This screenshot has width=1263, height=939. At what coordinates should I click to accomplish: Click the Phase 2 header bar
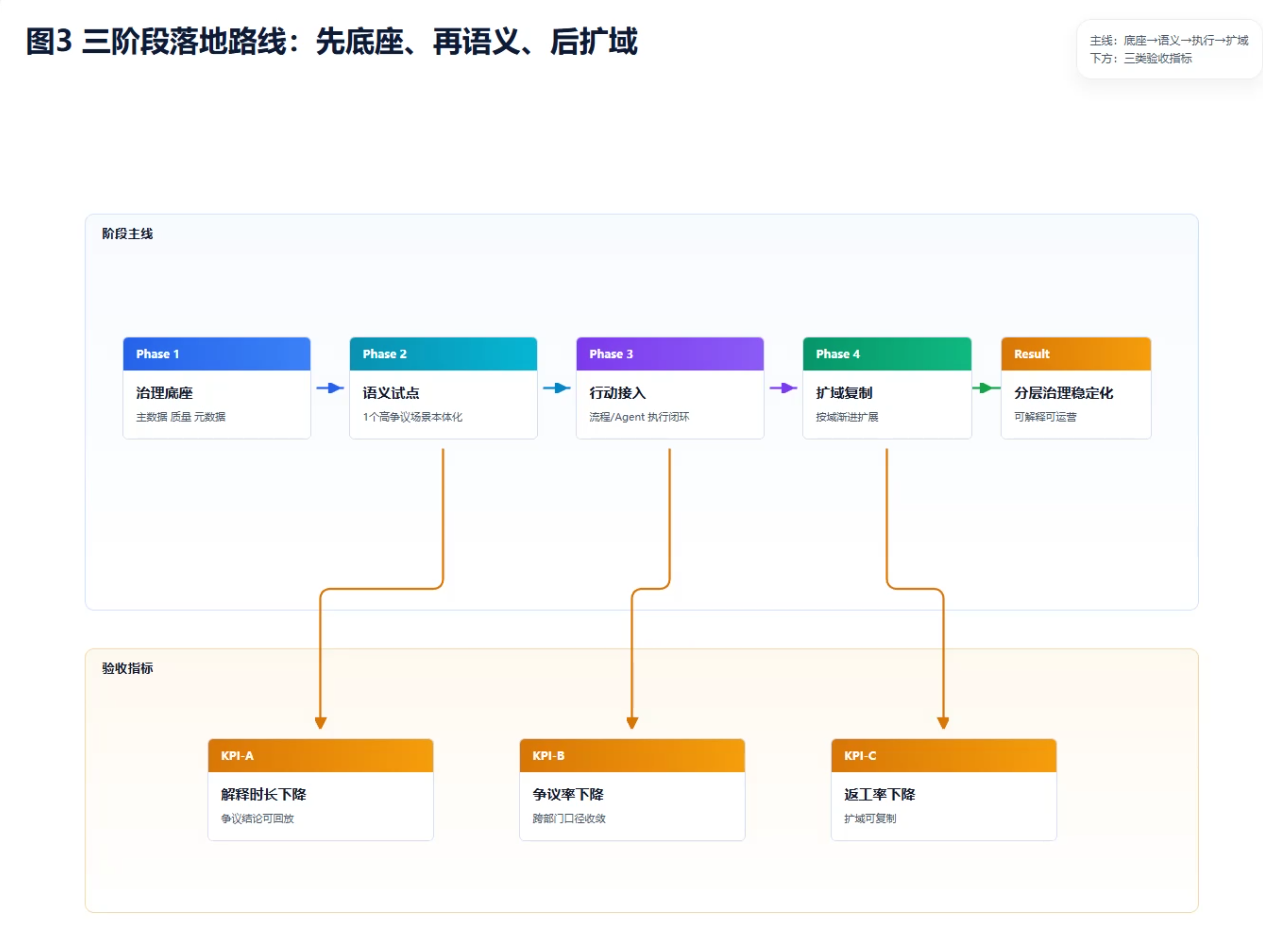[443, 354]
